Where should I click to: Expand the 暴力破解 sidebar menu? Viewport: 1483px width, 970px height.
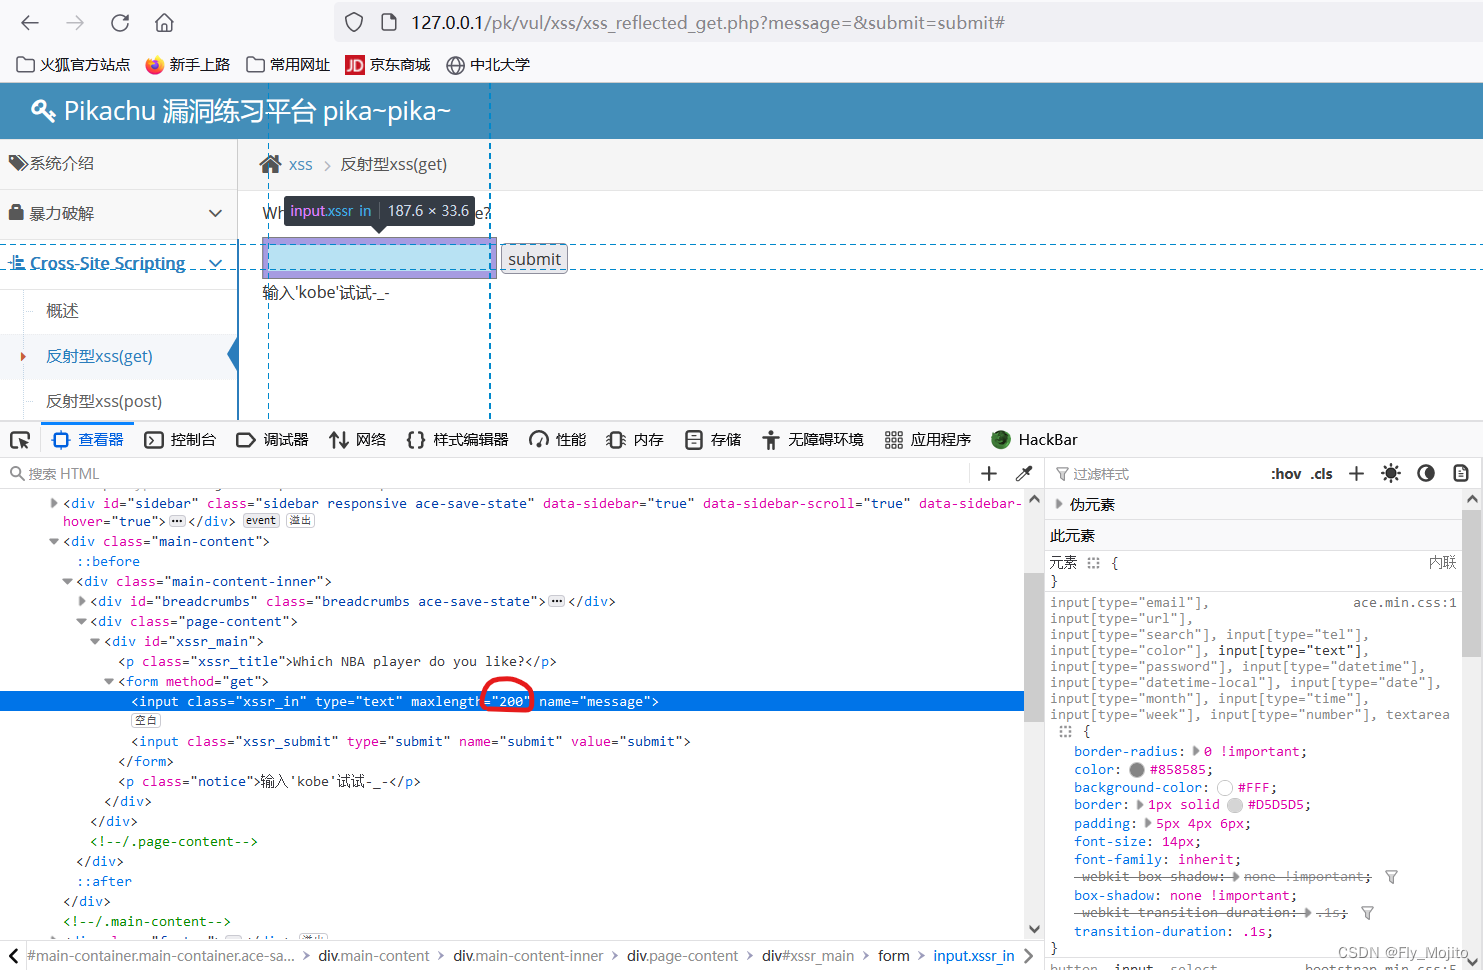tap(118, 213)
